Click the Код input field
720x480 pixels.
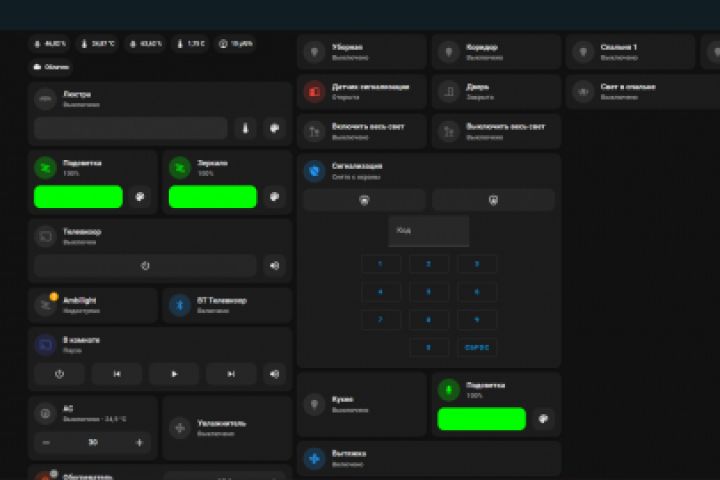tap(428, 231)
